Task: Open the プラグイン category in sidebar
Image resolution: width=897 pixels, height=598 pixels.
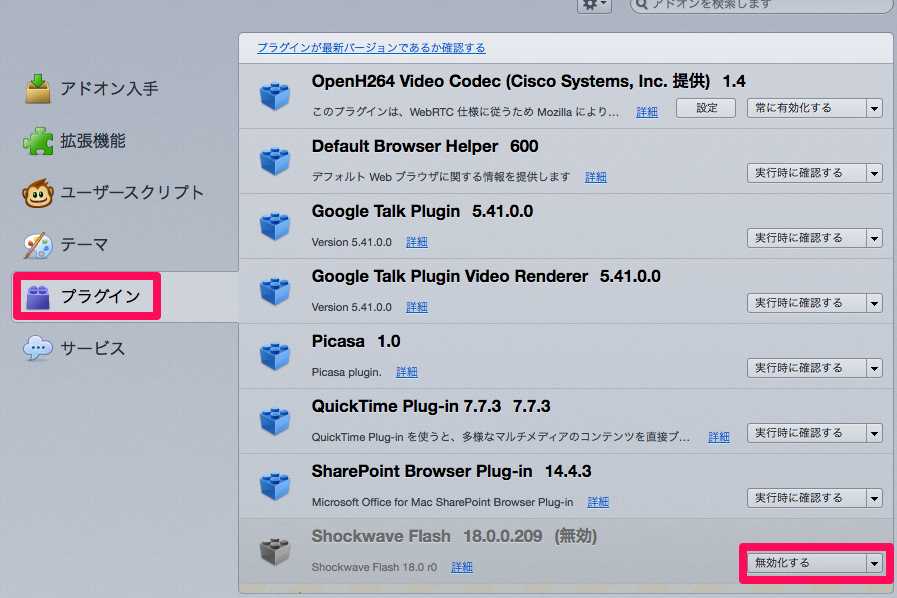Action: click(87, 296)
